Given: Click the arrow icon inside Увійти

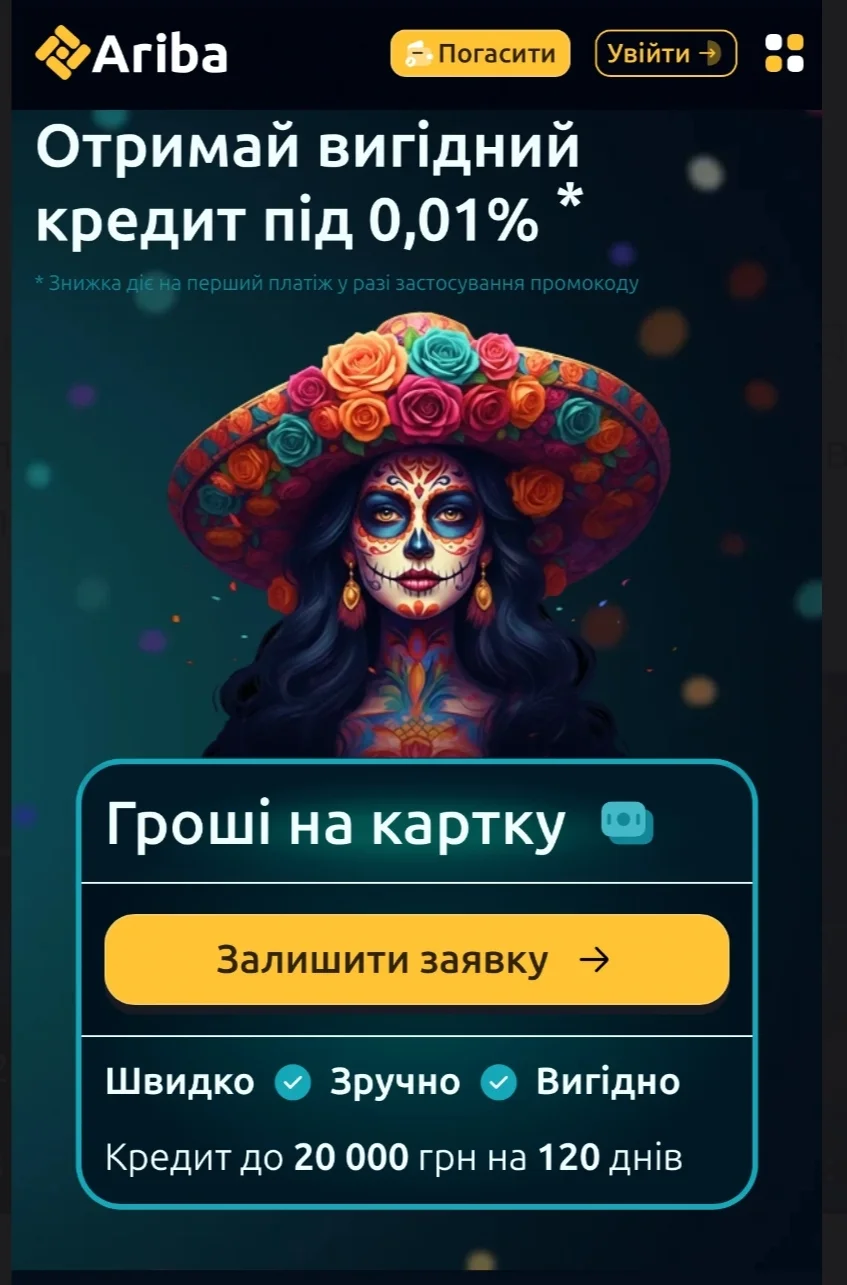Looking at the screenshot, I should click(712, 53).
